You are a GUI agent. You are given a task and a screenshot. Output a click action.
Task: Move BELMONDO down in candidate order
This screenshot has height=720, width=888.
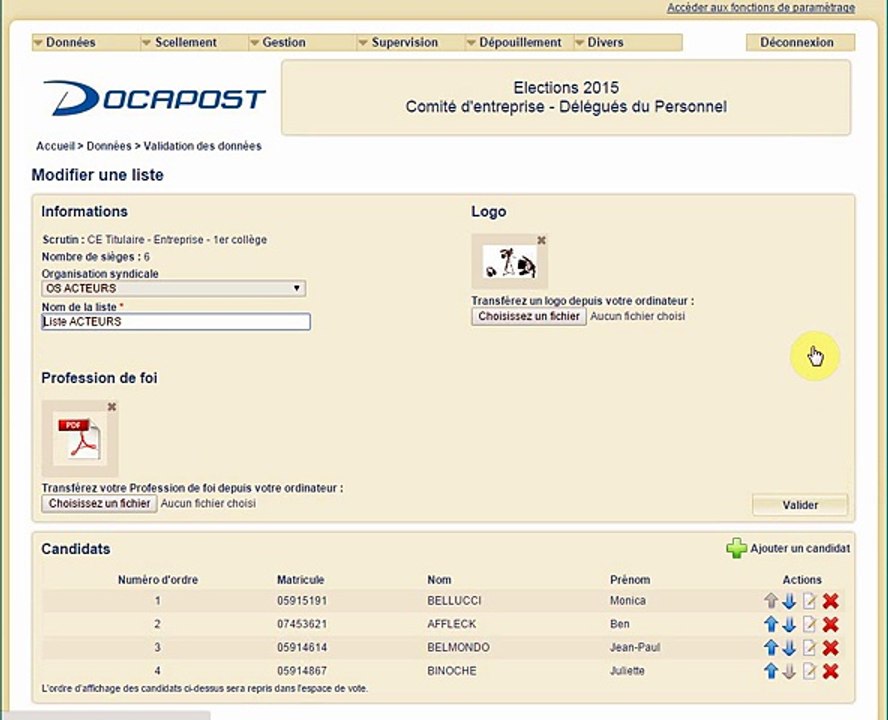pyautogui.click(x=789, y=647)
